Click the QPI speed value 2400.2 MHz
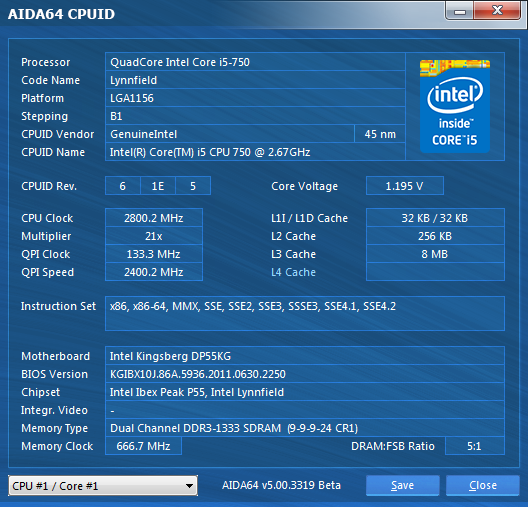This screenshot has height=507, width=528. tap(154, 272)
